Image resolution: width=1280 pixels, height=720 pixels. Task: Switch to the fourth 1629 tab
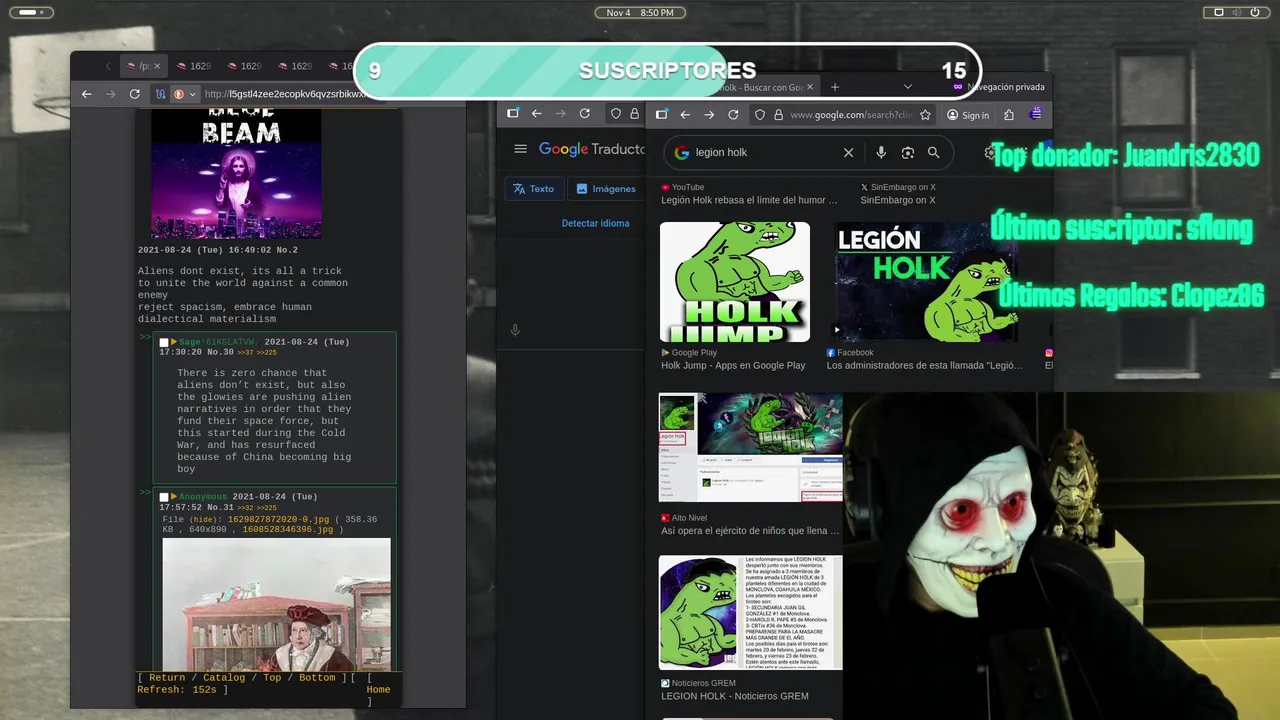coord(343,66)
